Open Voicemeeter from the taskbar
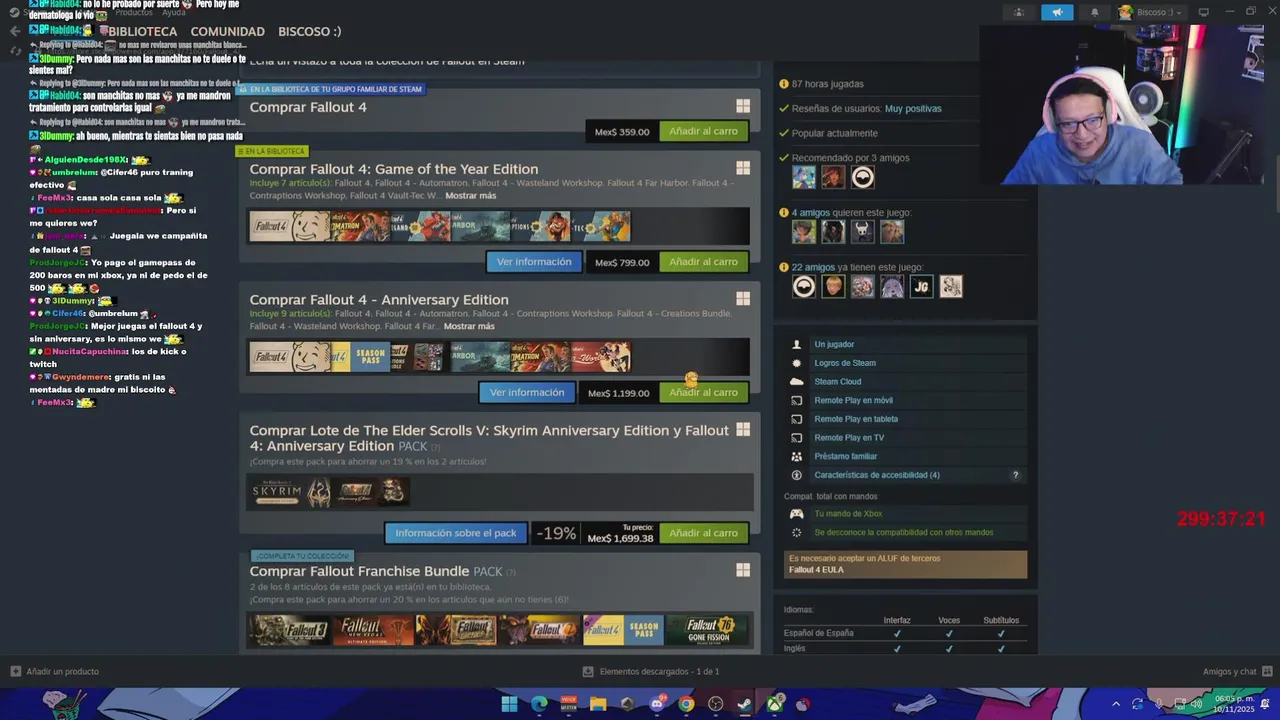Viewport: 1280px width, 720px height. (x=569, y=704)
